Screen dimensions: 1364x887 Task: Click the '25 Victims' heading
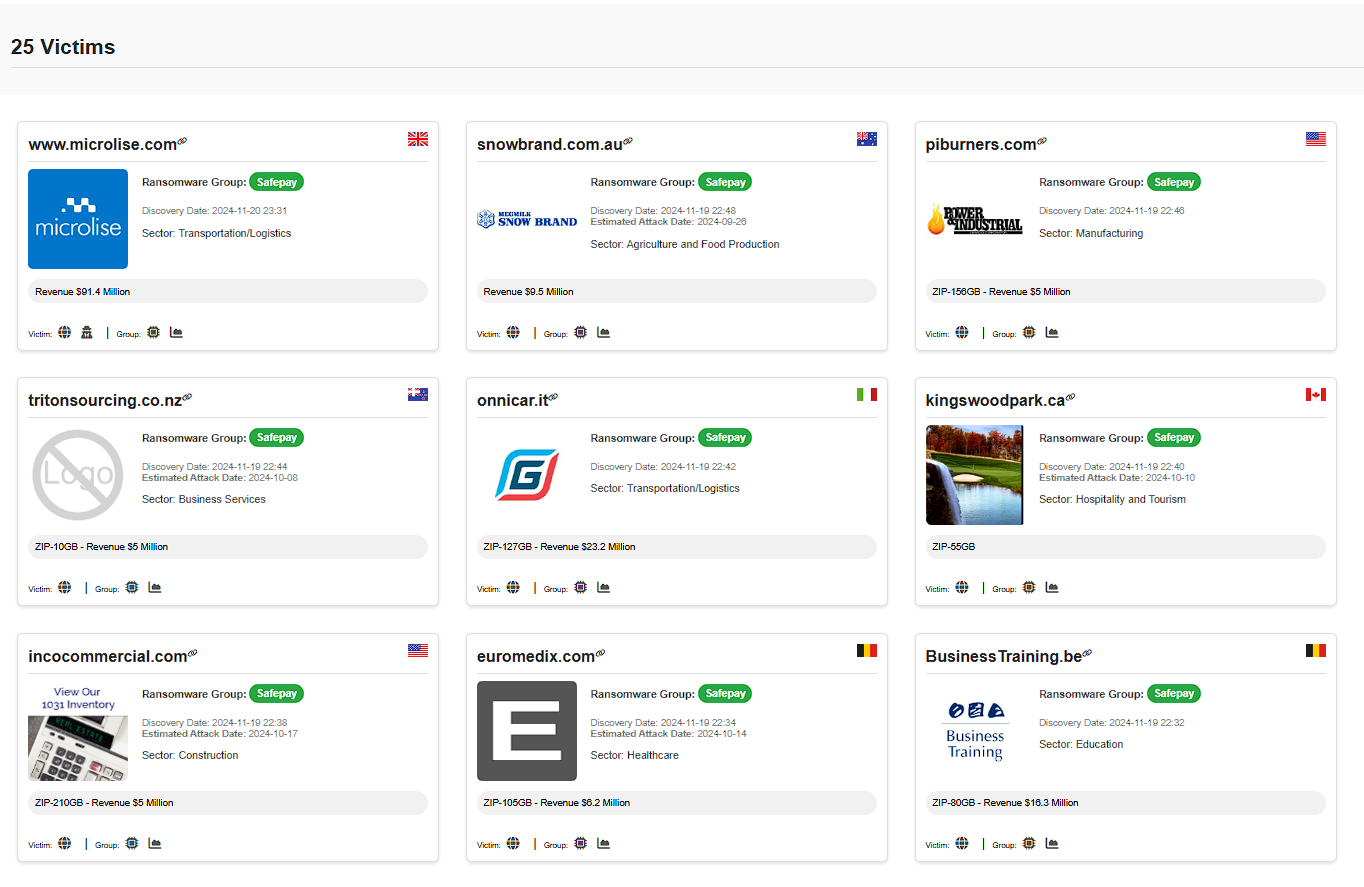pos(63,47)
